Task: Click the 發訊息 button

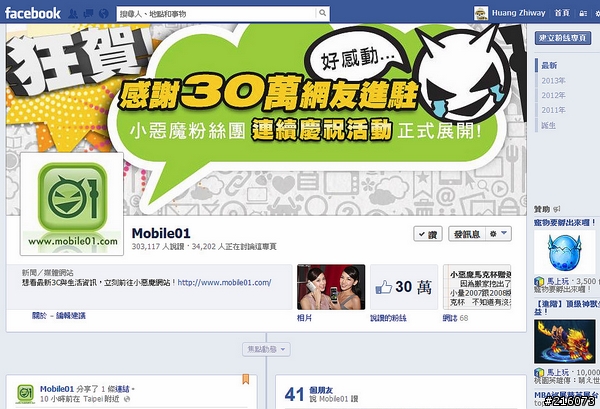Action: click(x=467, y=234)
